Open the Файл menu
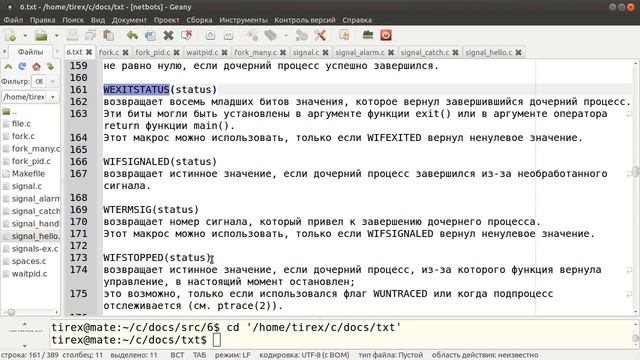 tap(13, 20)
